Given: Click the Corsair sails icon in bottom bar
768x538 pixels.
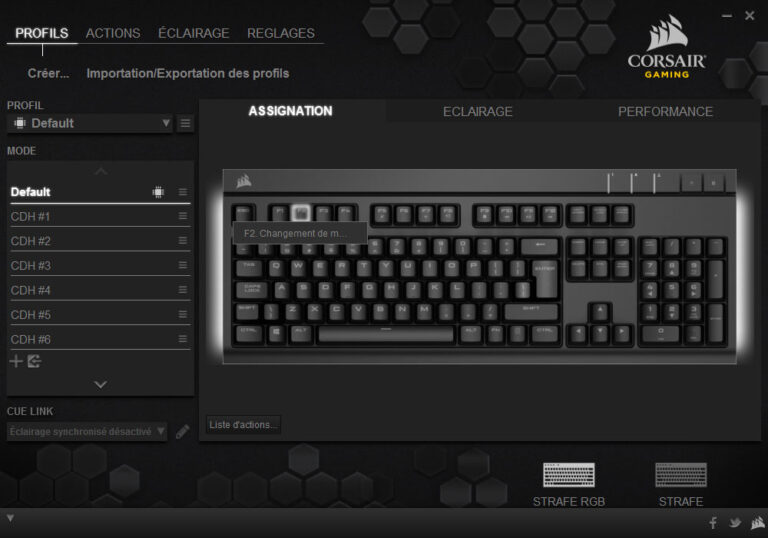Looking at the screenshot, I should [757, 523].
